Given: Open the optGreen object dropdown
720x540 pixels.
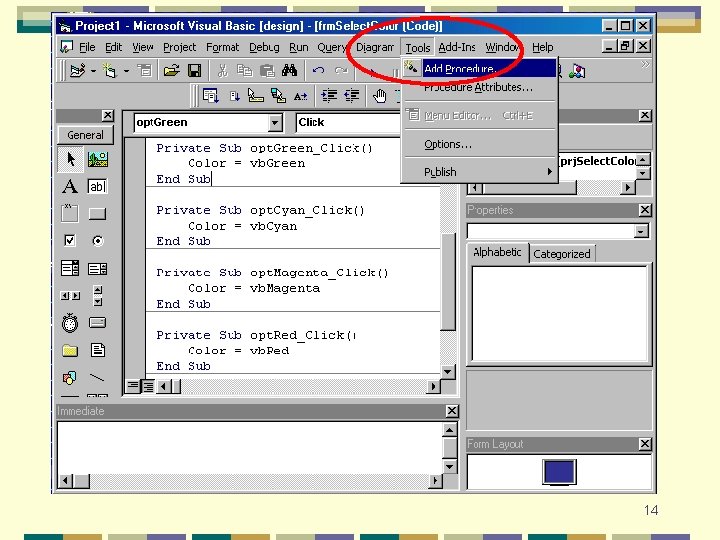Looking at the screenshot, I should [275, 123].
